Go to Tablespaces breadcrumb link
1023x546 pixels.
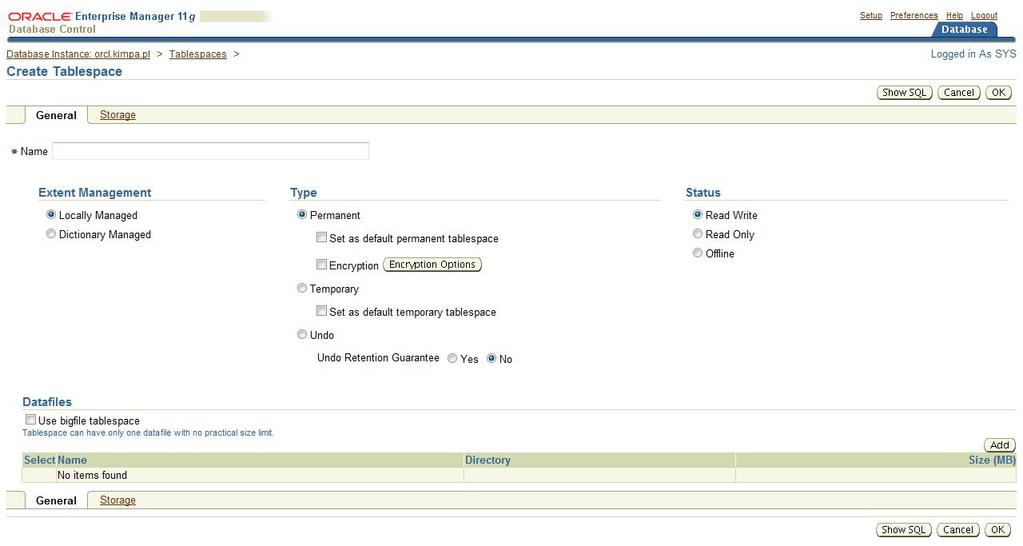(198, 54)
